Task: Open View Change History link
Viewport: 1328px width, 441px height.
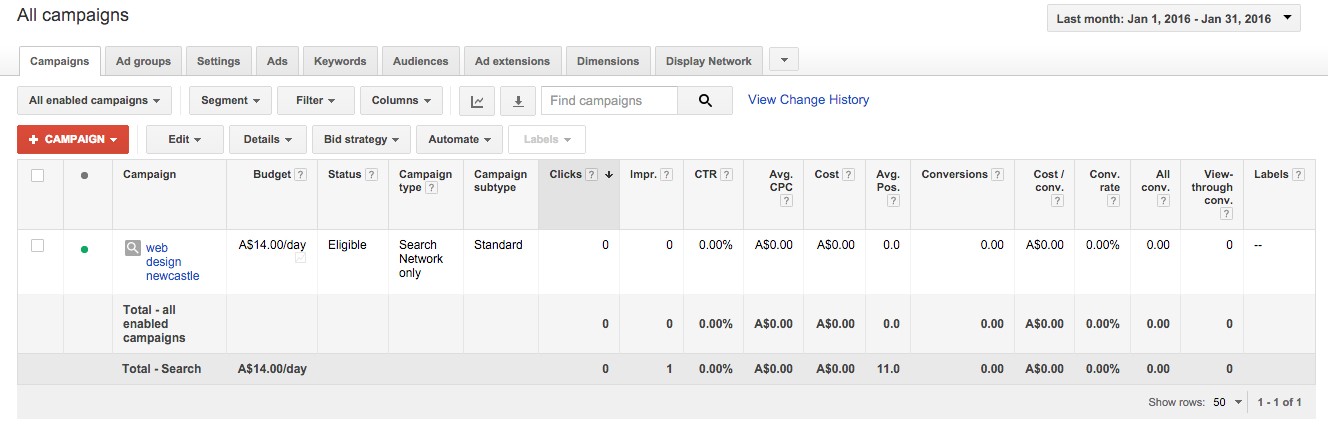Action: [x=808, y=100]
